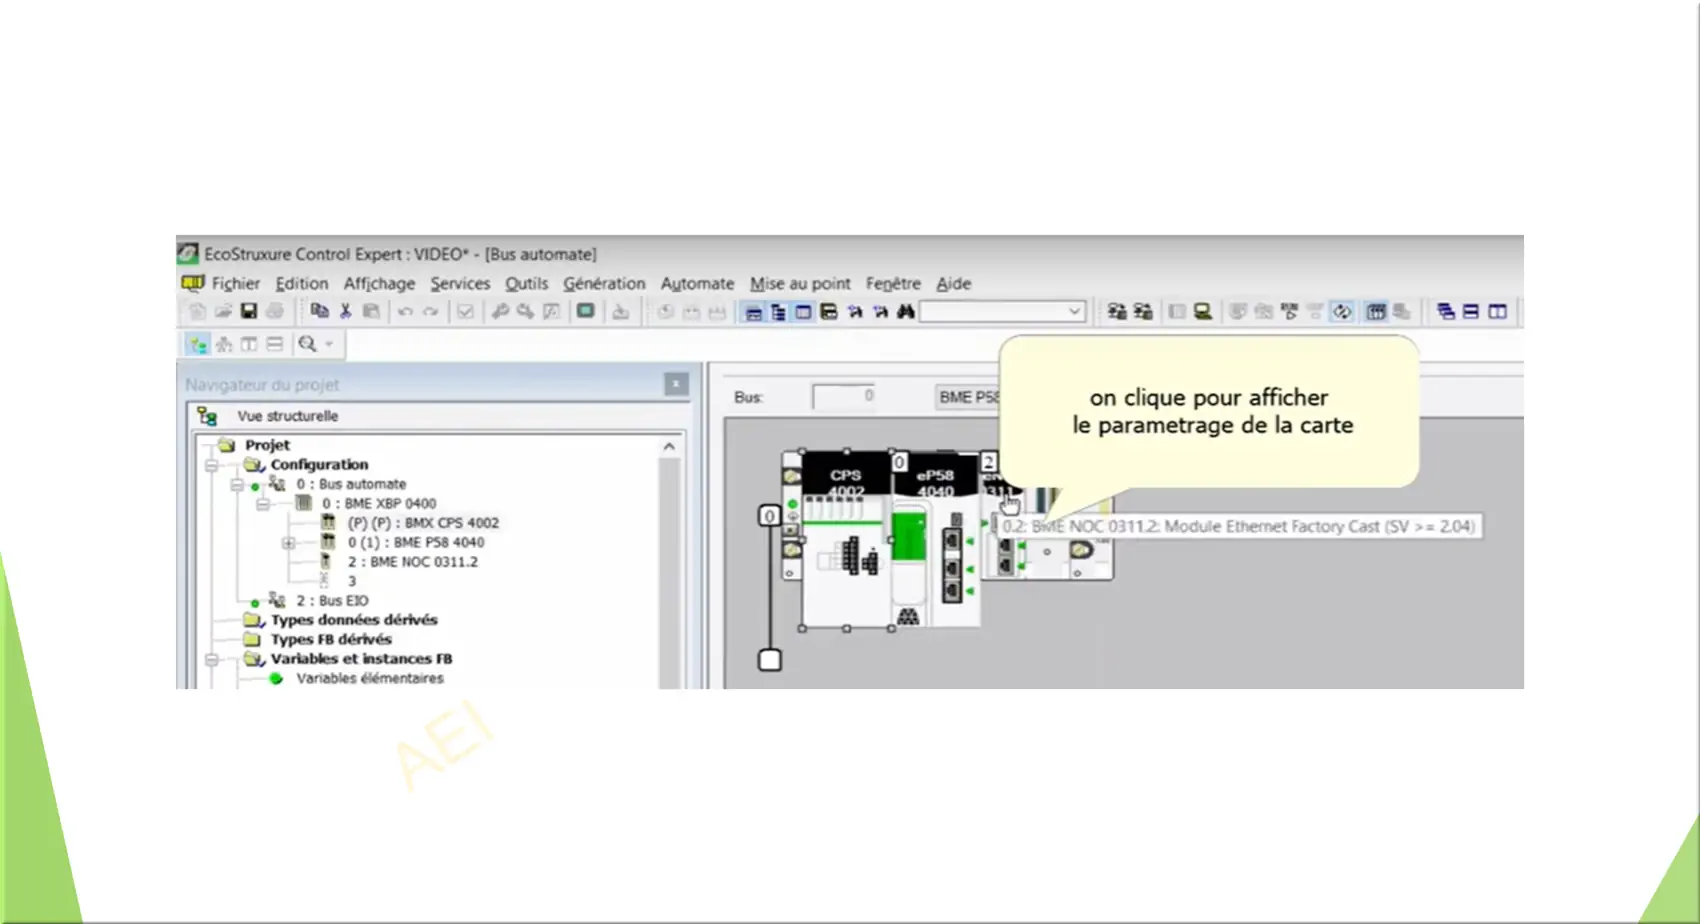Open the Génération menu
Viewport: 1700px width, 924px height.
tap(604, 284)
